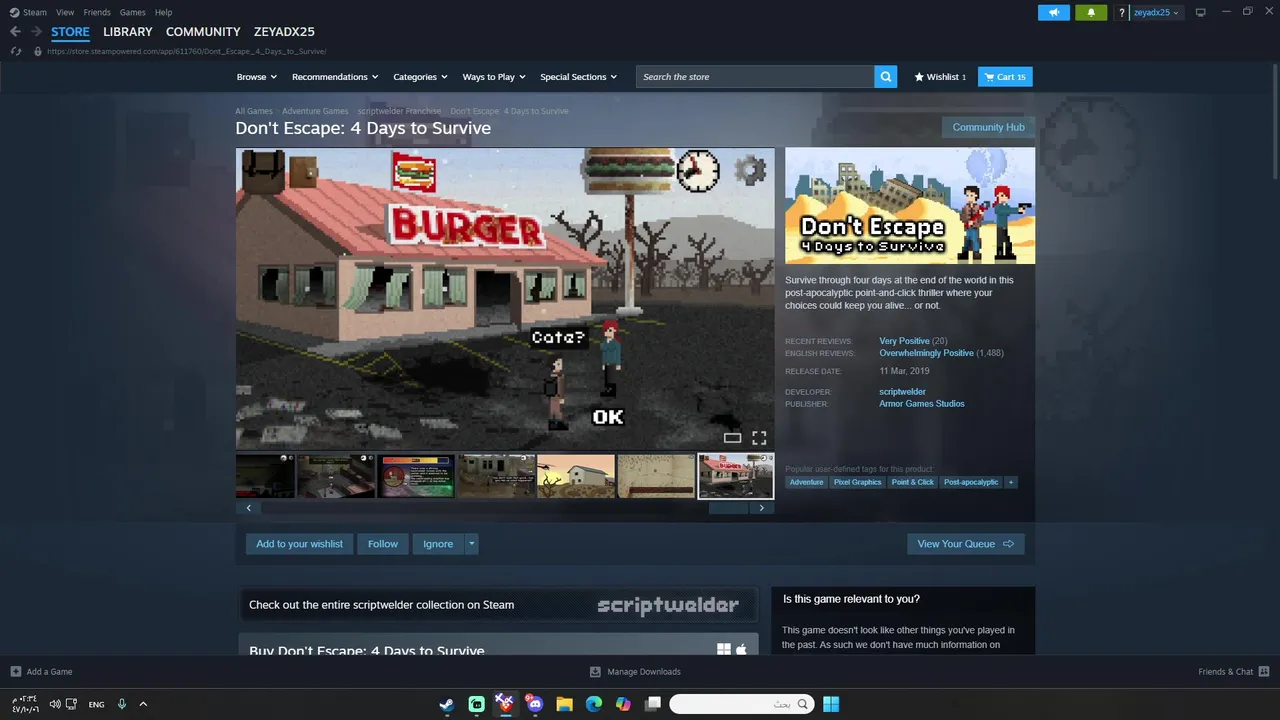1280x720 pixels.
Task: Click the Steam icon in the taskbar
Action: pyautogui.click(x=447, y=704)
